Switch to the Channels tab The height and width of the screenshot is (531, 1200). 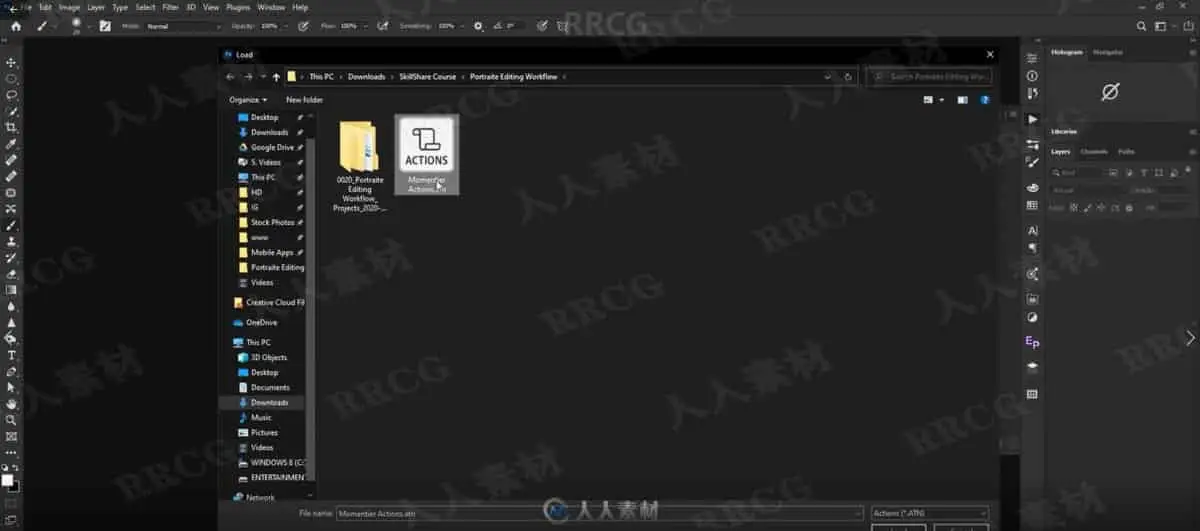click(x=1094, y=152)
